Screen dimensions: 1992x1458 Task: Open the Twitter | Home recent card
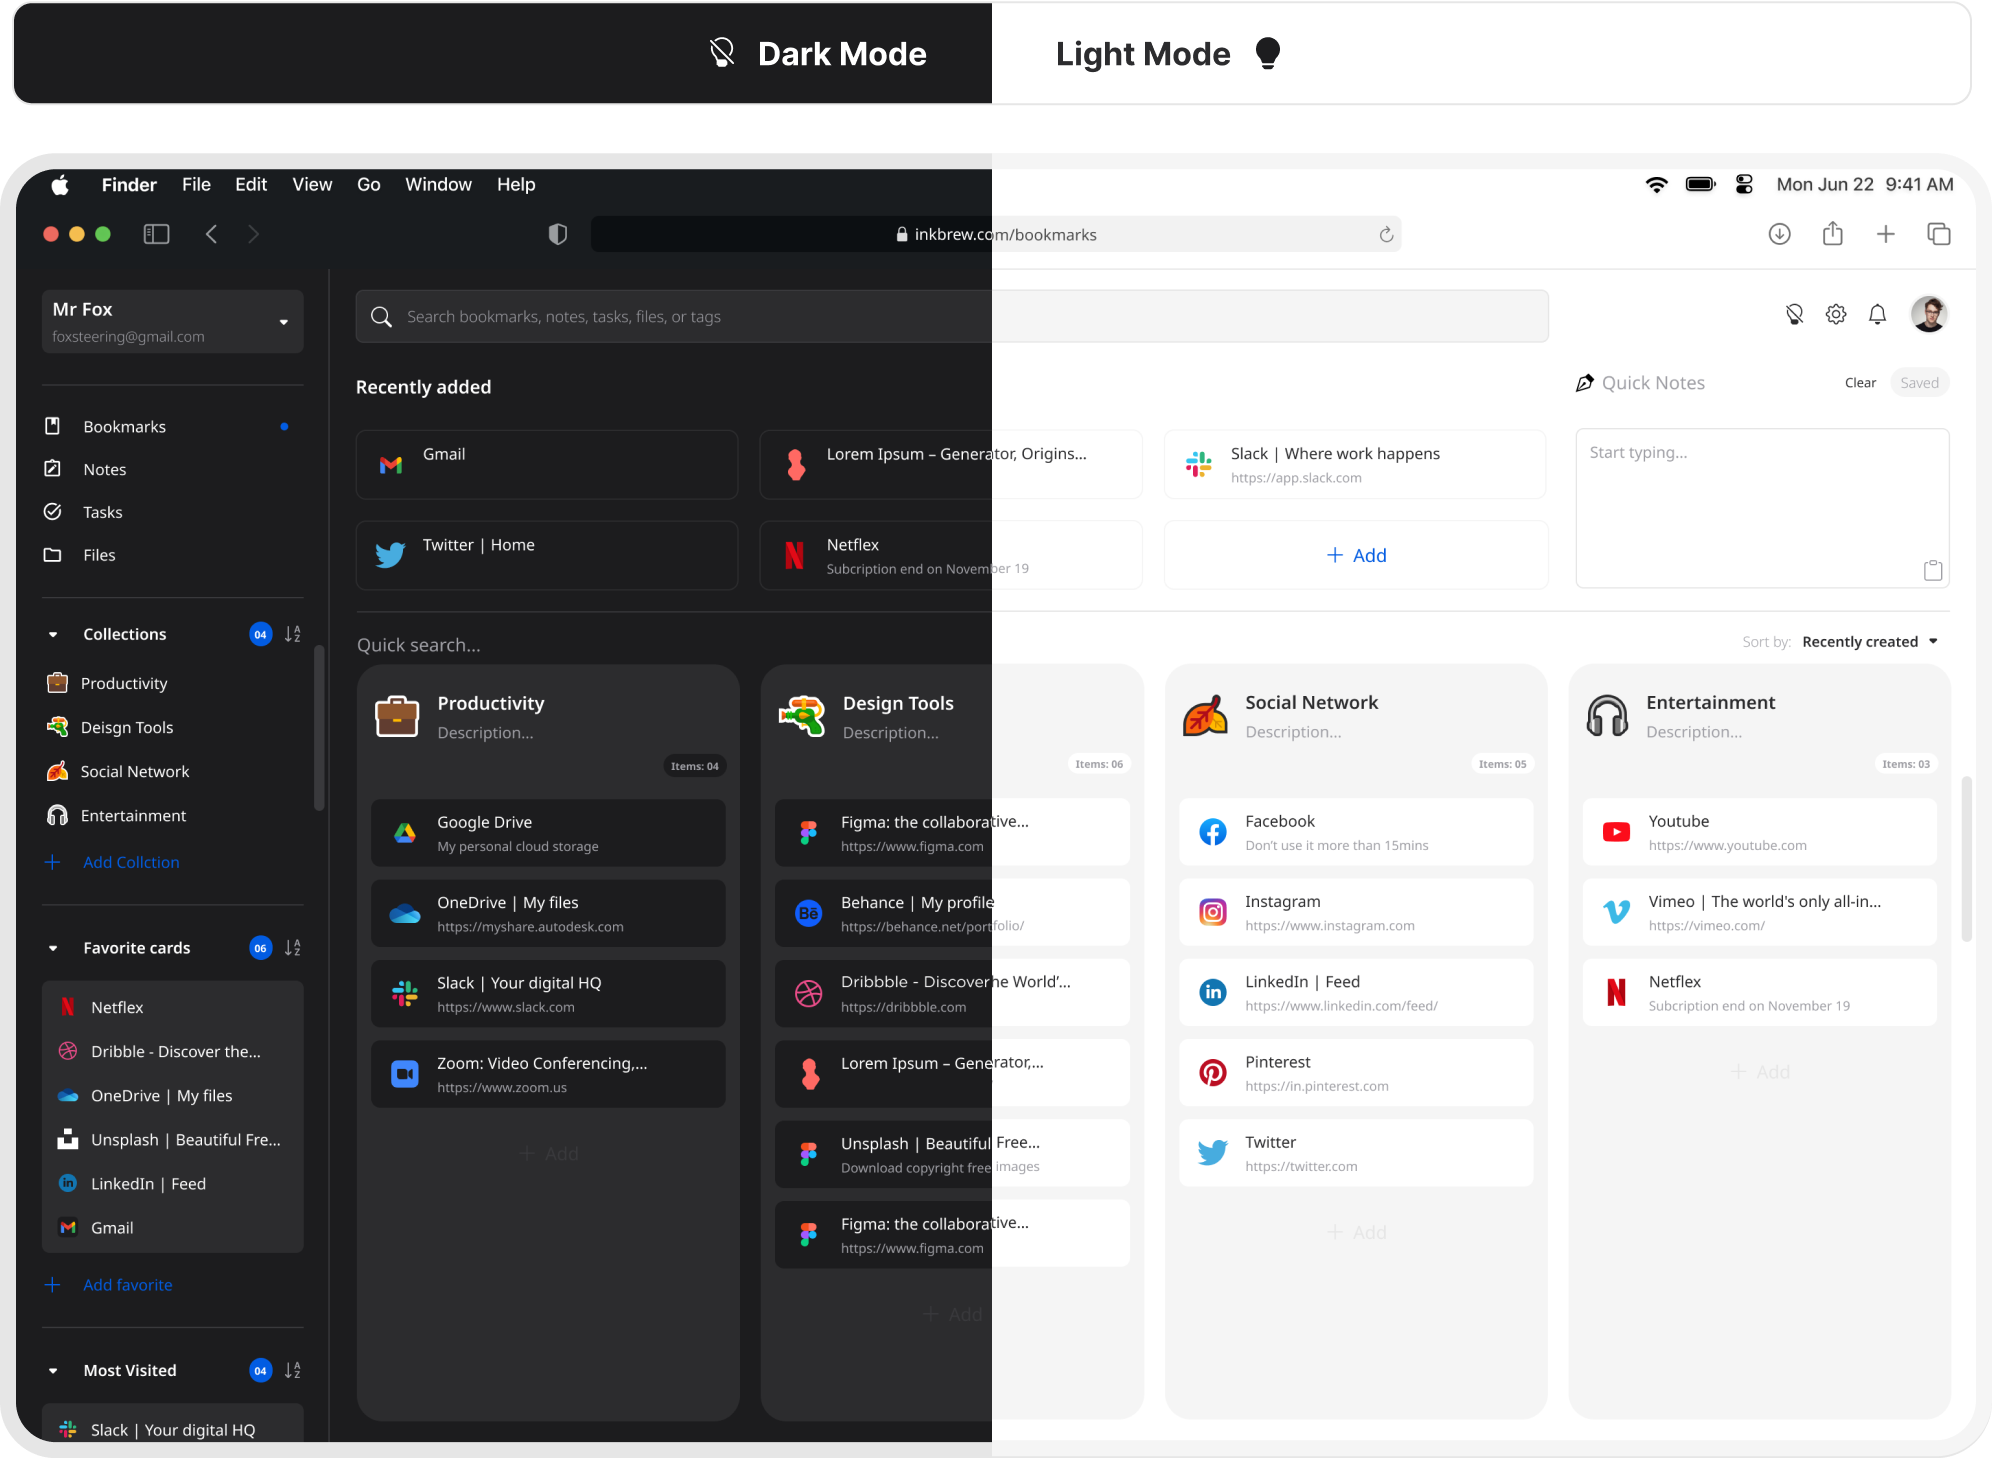click(x=547, y=555)
